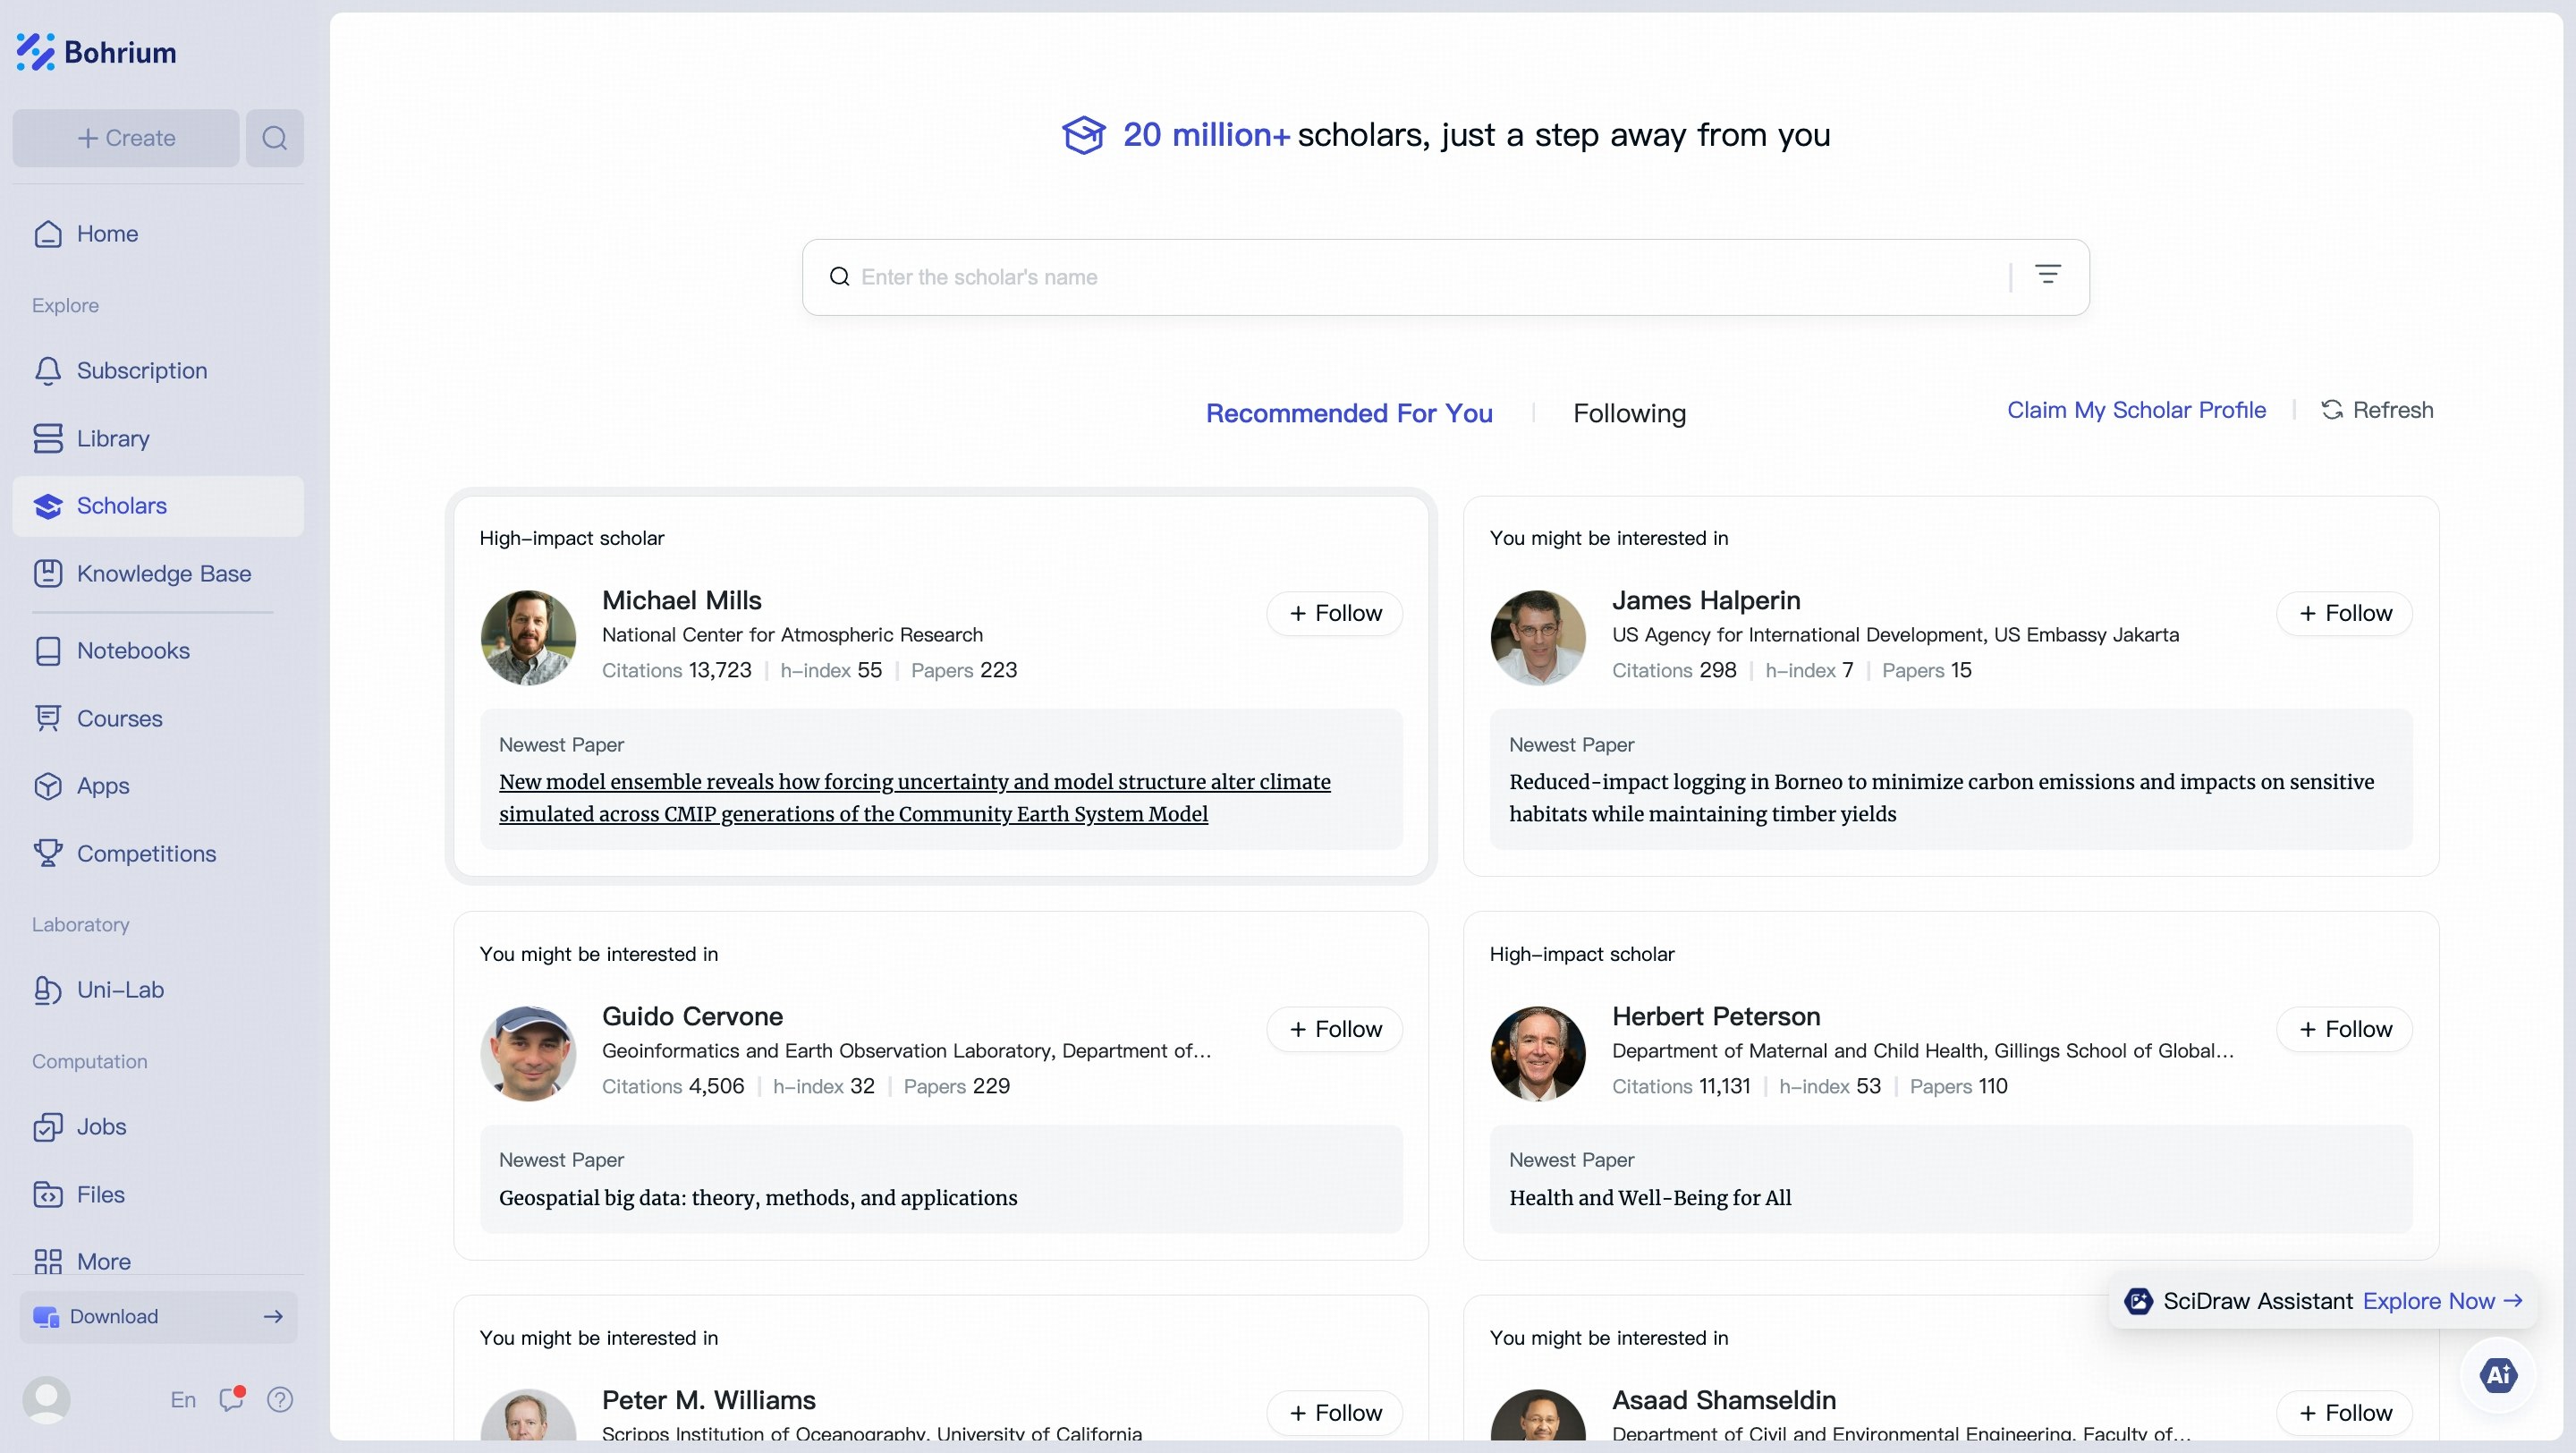The width and height of the screenshot is (2576, 1453).
Task: Open the help question icon
Action: click(280, 1399)
